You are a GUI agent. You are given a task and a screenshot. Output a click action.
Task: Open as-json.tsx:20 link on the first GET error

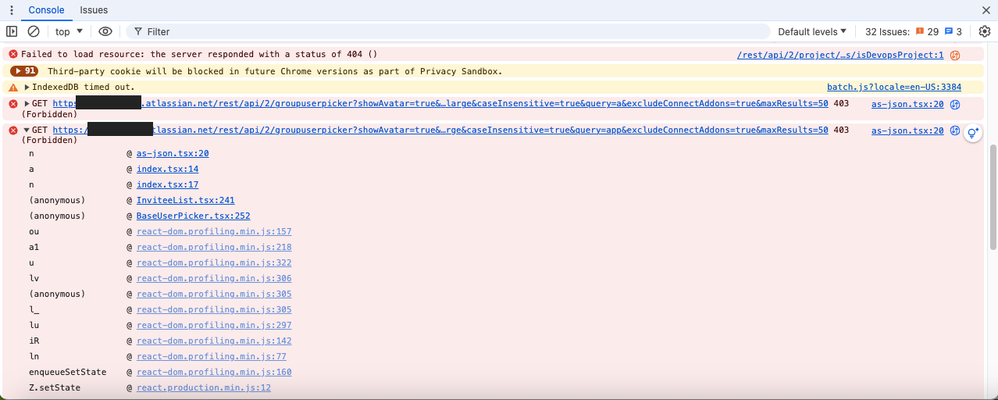[x=907, y=104]
